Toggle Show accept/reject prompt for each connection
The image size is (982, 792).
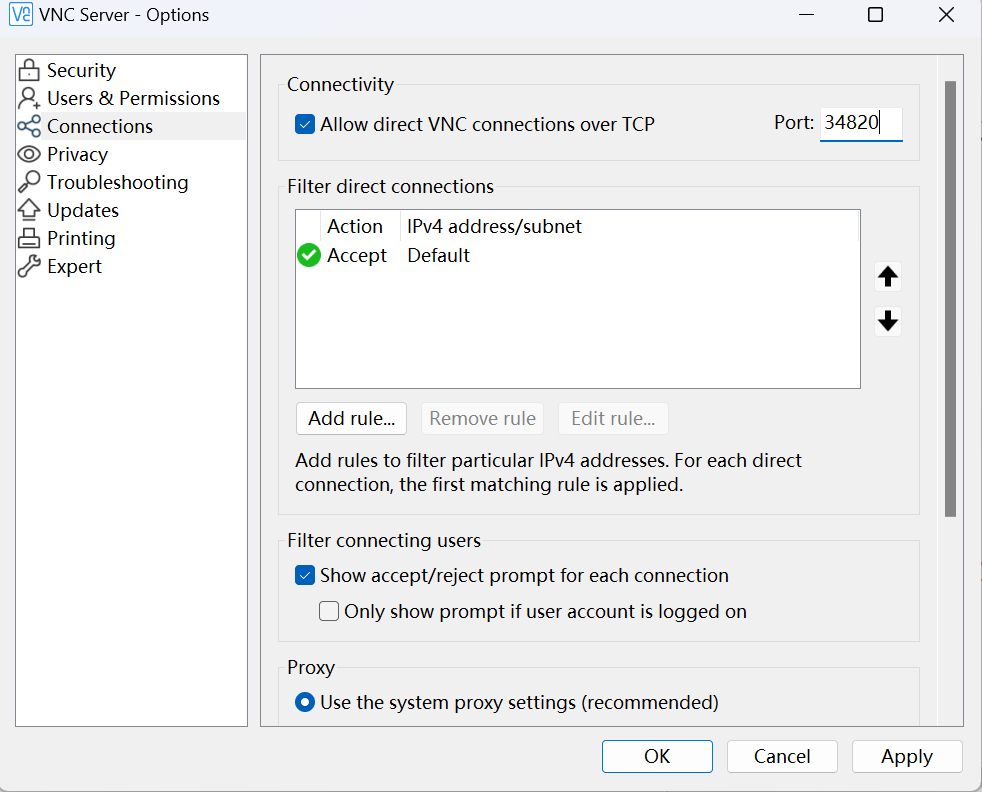[x=305, y=575]
